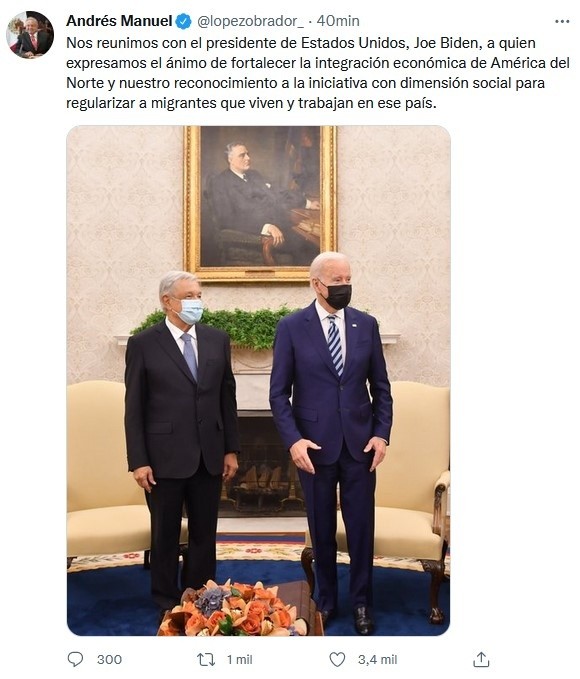580x679 pixels.
Task: Open the author's profile avatar
Action: click(30, 35)
